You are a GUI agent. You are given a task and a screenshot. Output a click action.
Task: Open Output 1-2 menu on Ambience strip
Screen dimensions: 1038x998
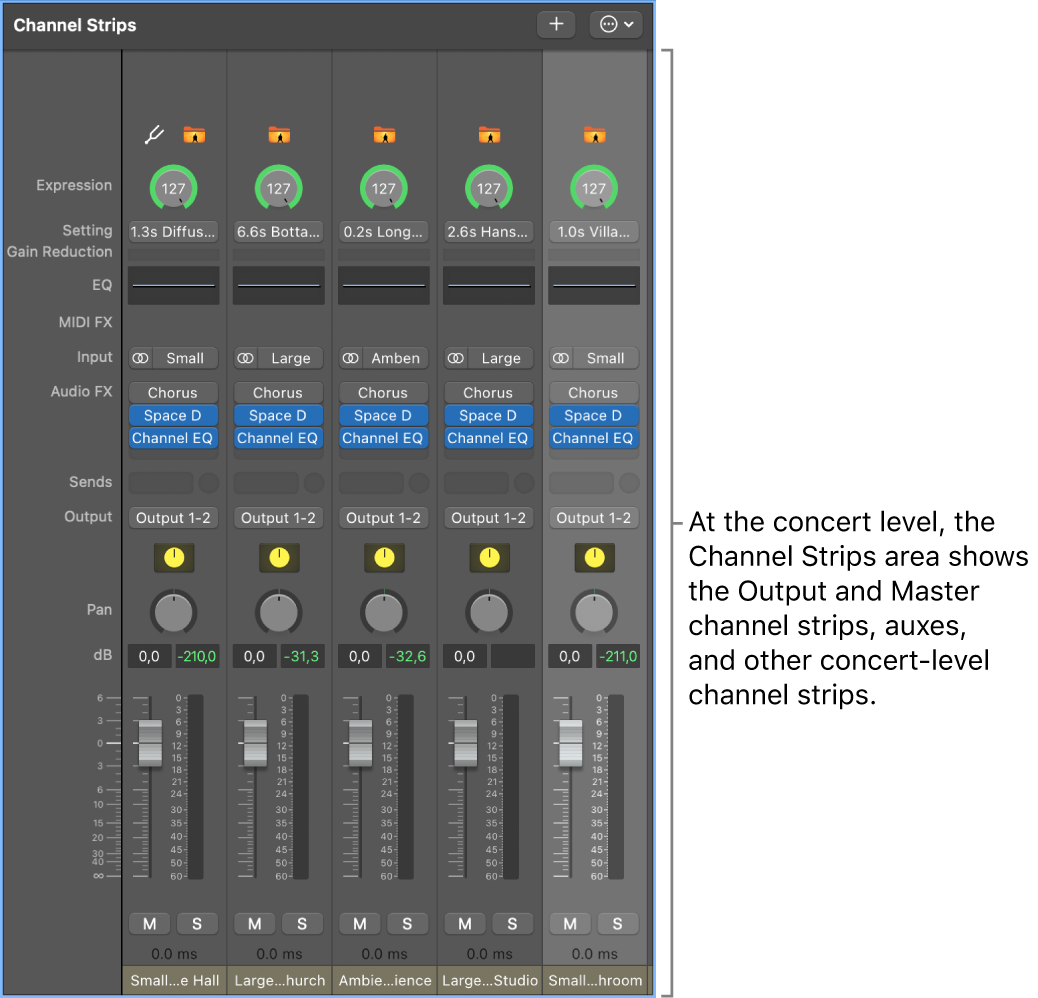tap(383, 518)
